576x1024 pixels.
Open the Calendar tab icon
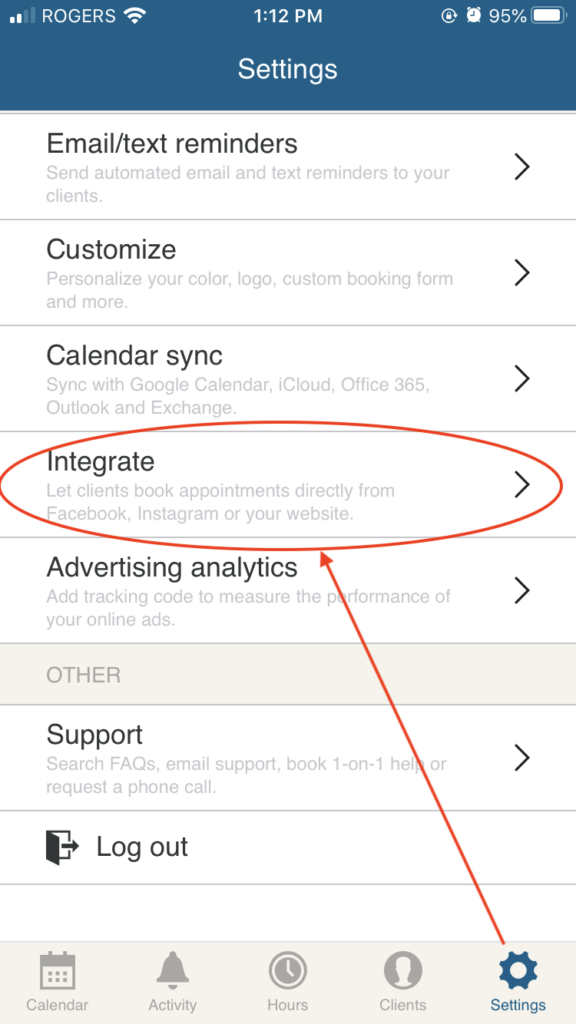point(57,970)
